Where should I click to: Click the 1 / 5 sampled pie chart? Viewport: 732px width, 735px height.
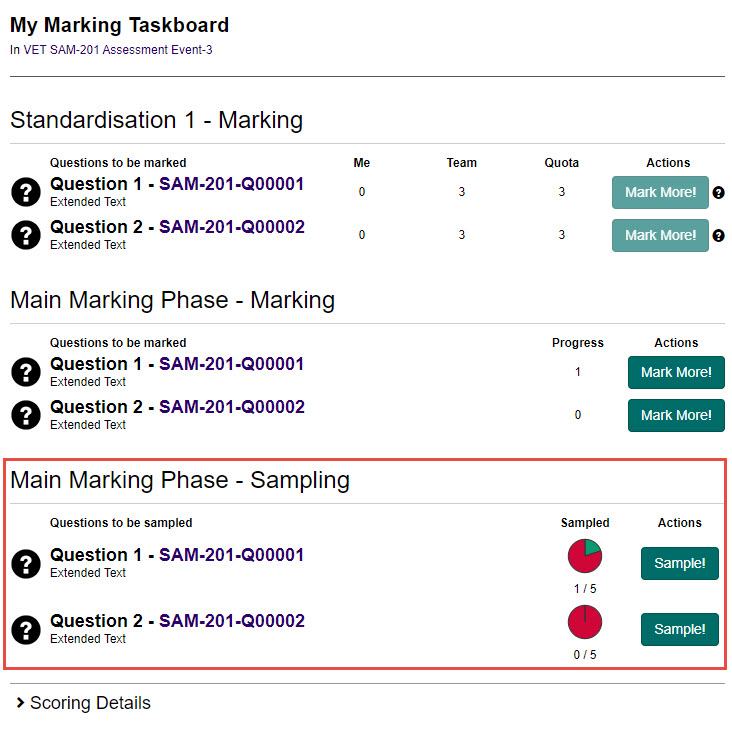pos(584,556)
